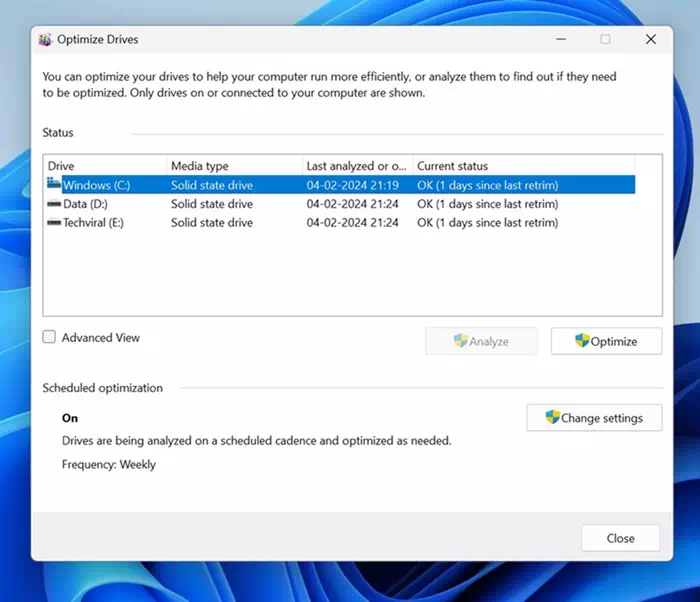Click Data (D:) Solid state drive cell
This screenshot has height=602, width=700.
tap(212, 204)
